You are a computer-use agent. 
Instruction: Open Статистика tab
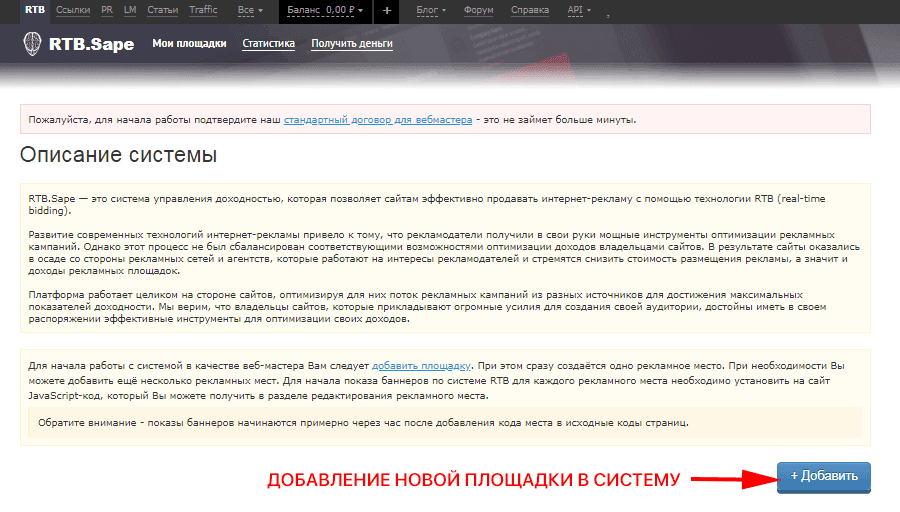pos(269,44)
